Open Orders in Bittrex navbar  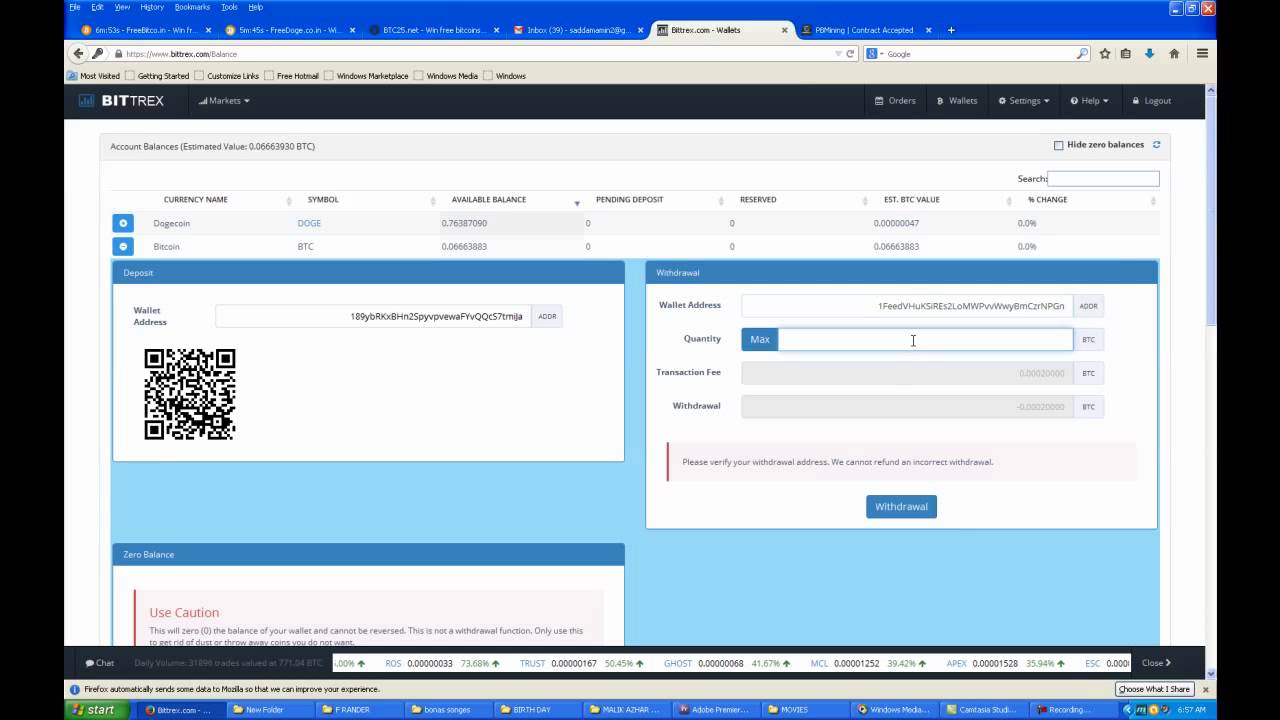[x=895, y=101]
